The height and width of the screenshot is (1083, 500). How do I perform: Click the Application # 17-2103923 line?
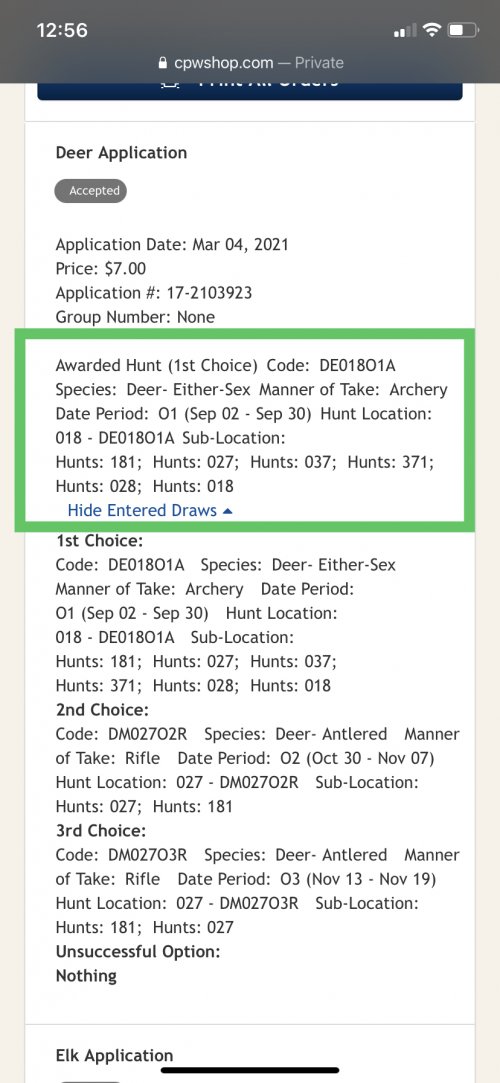[153, 293]
